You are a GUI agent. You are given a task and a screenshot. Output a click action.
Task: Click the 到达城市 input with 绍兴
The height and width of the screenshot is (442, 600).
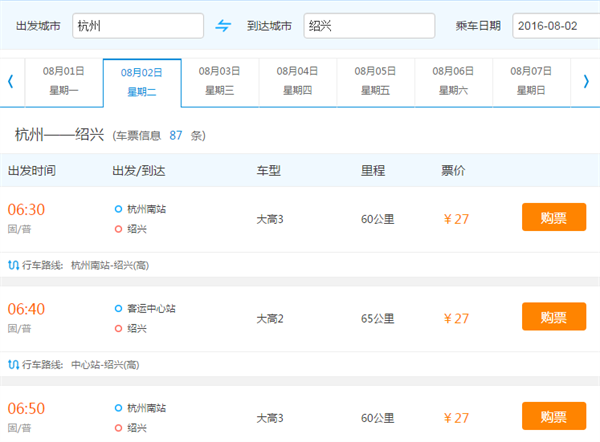[369, 26]
